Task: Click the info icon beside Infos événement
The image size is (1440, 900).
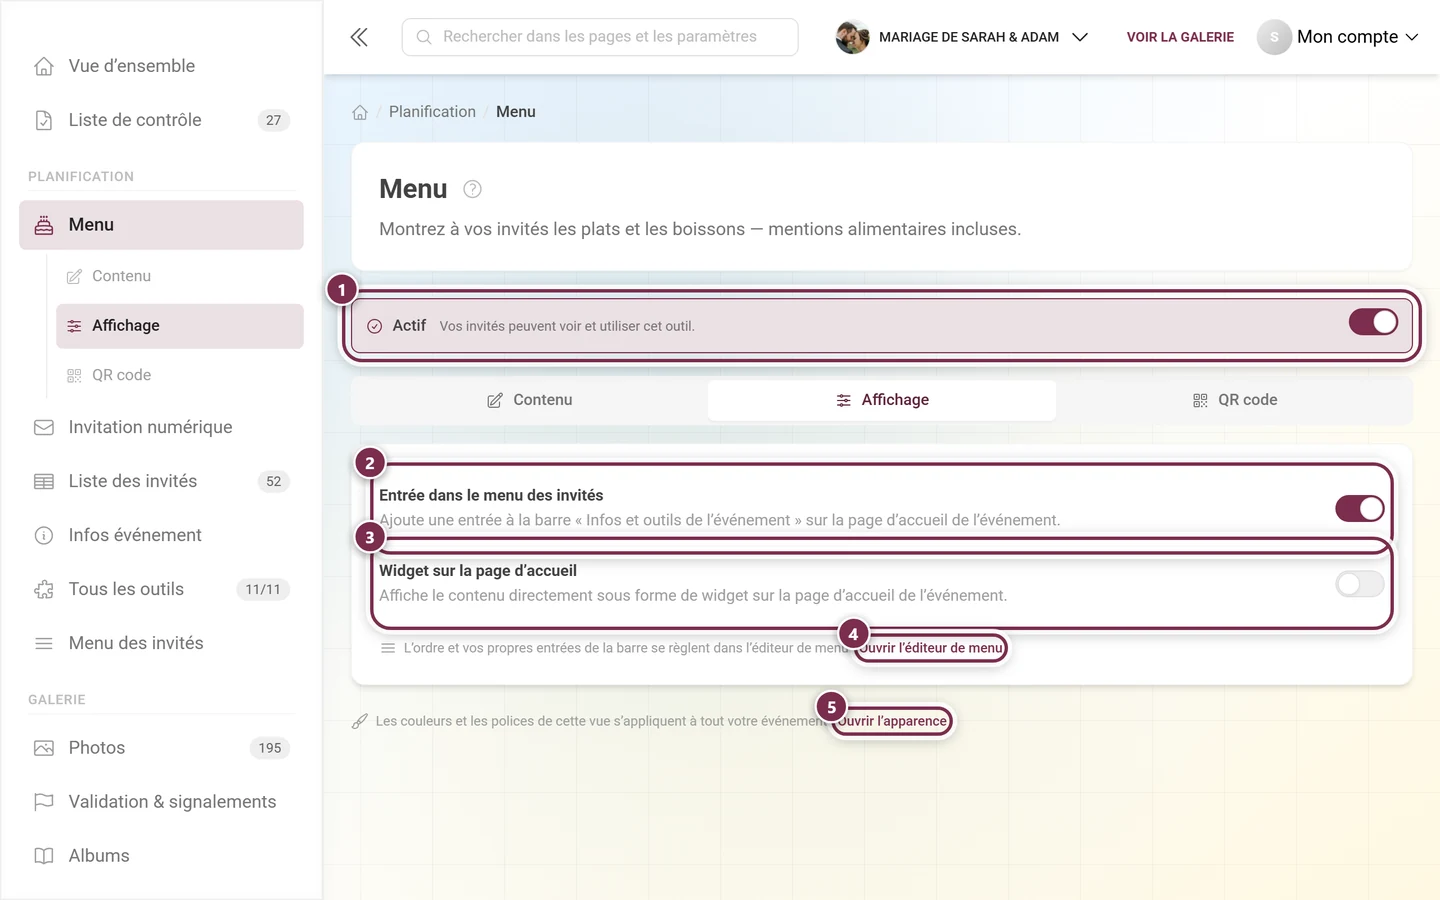Action: (x=44, y=535)
